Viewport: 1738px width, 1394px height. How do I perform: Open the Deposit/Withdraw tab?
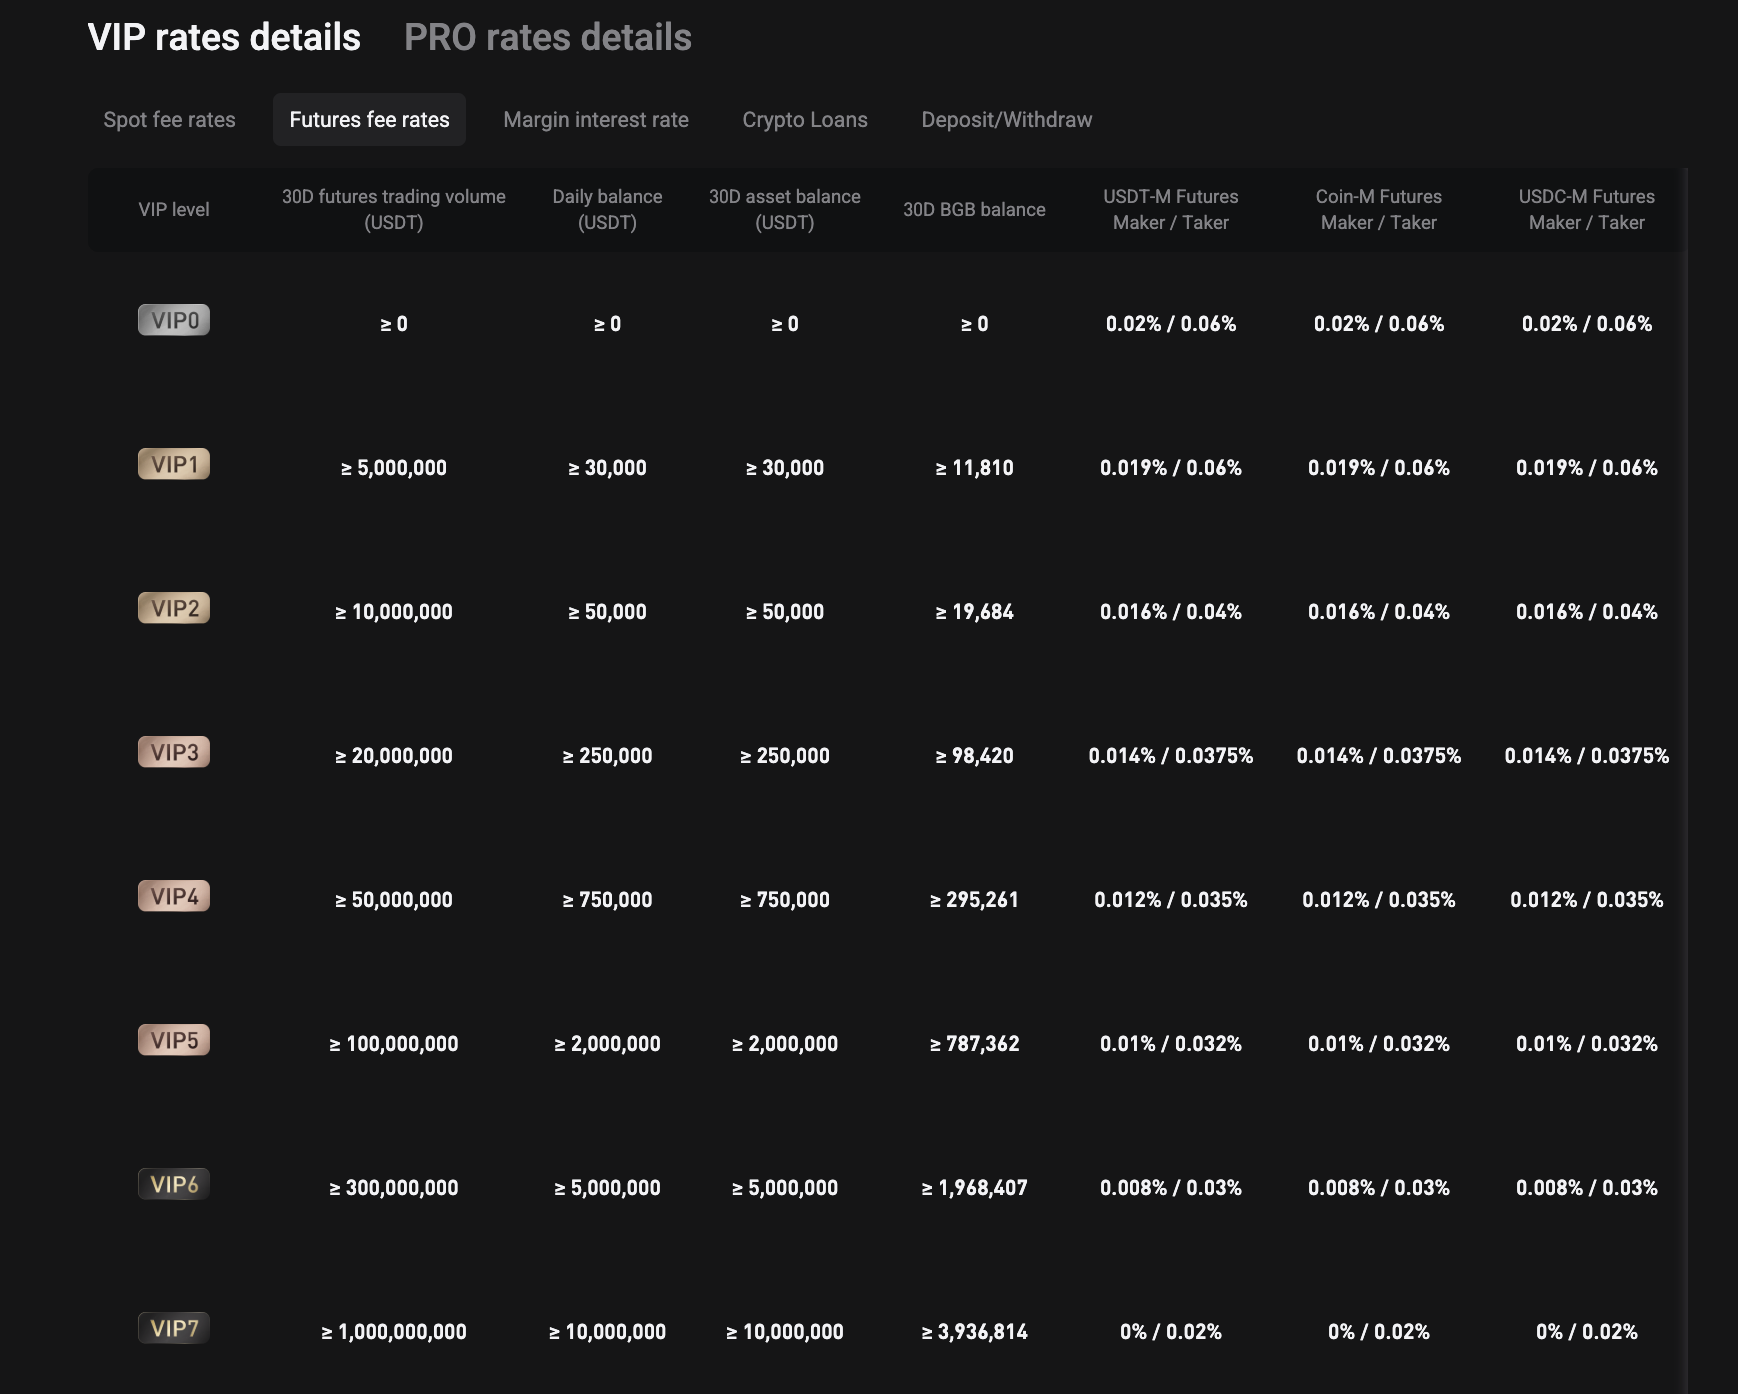pos(1007,120)
